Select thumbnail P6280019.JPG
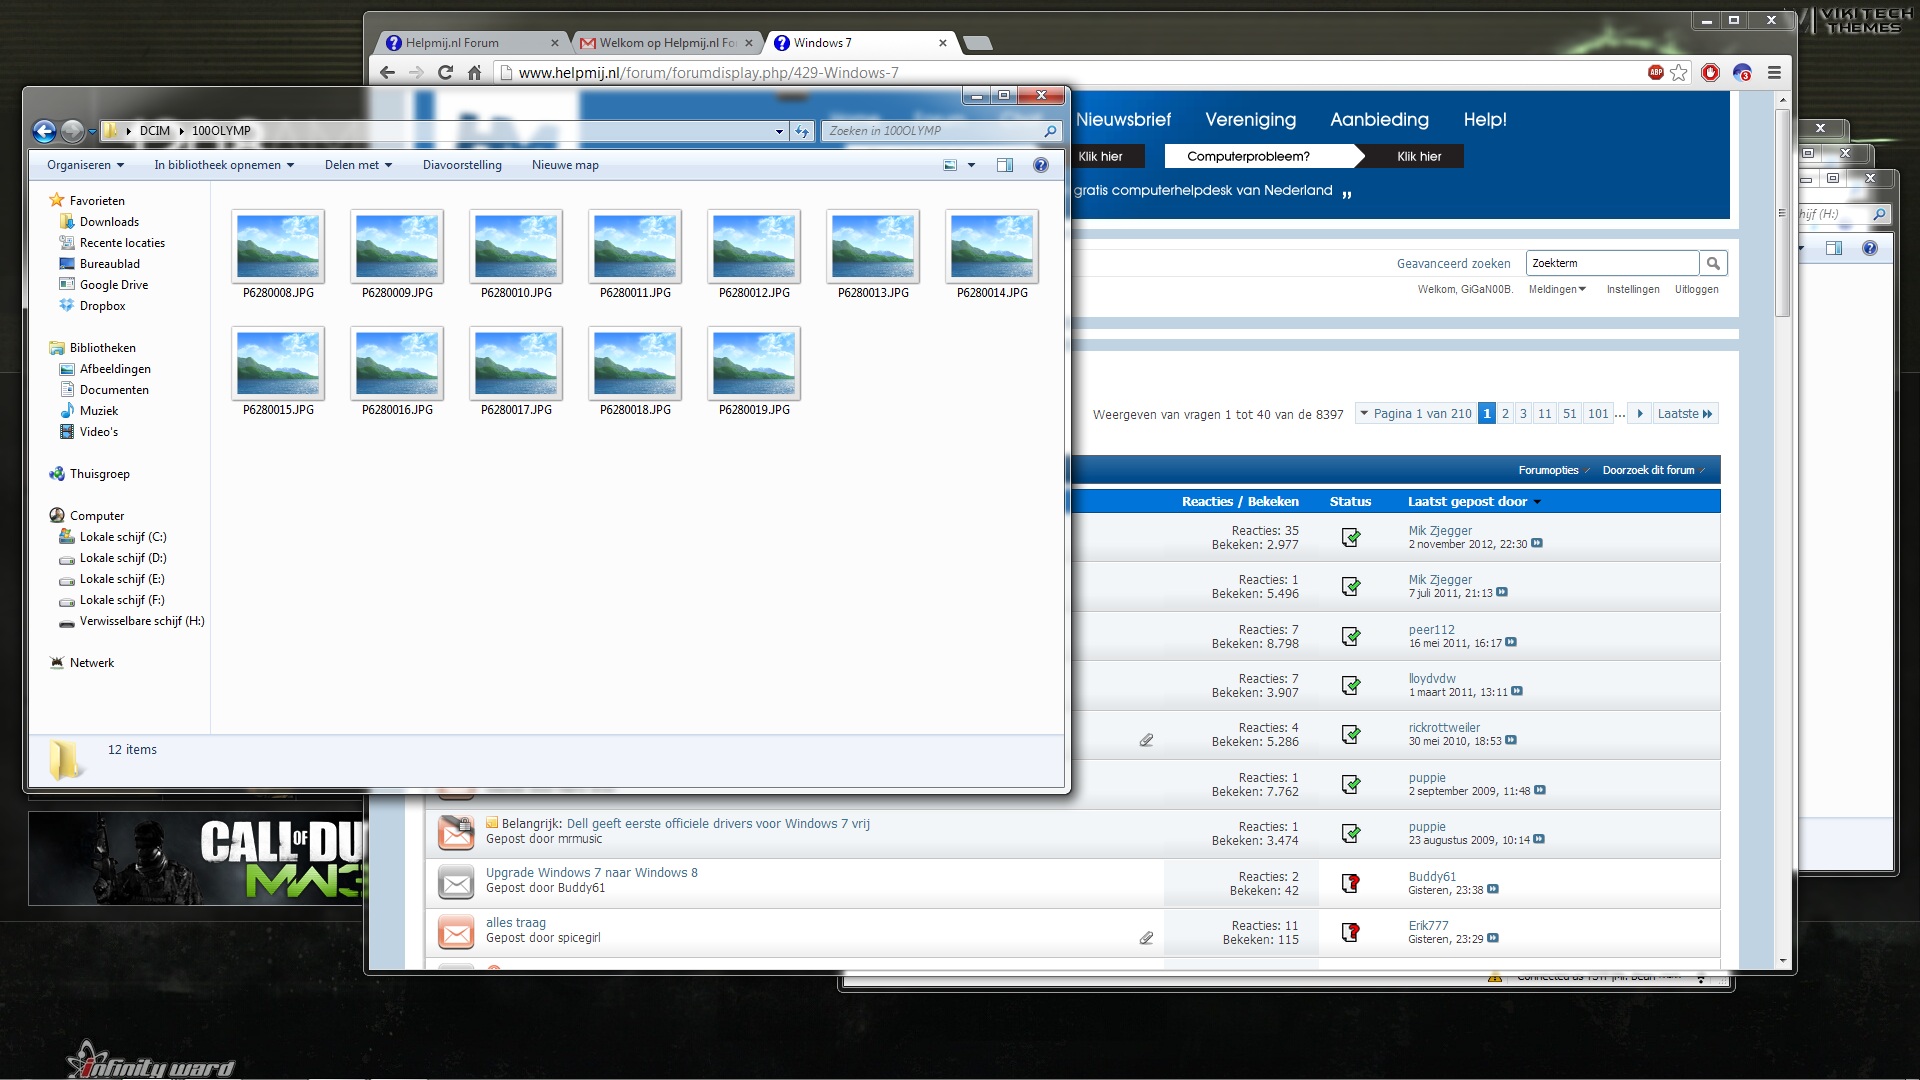1920x1080 pixels. [754, 363]
